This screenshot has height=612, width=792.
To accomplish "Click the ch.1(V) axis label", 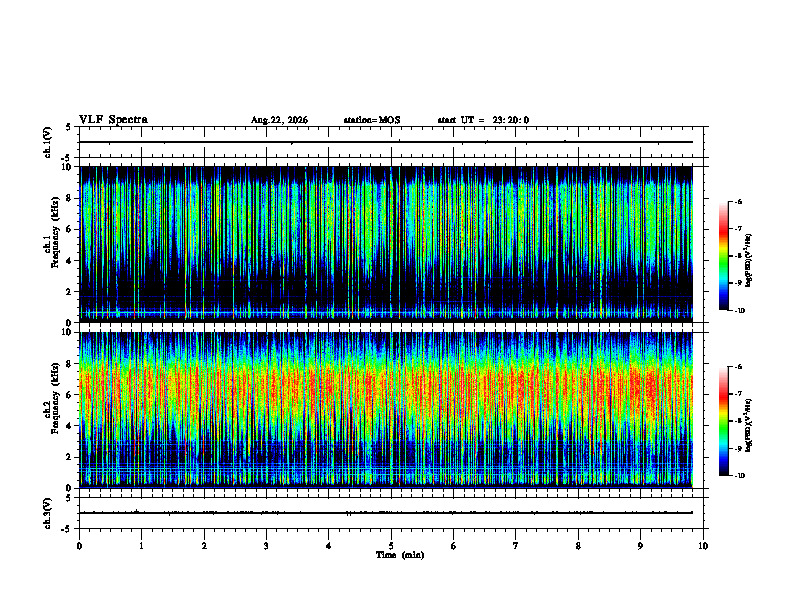I will coord(48,142).
